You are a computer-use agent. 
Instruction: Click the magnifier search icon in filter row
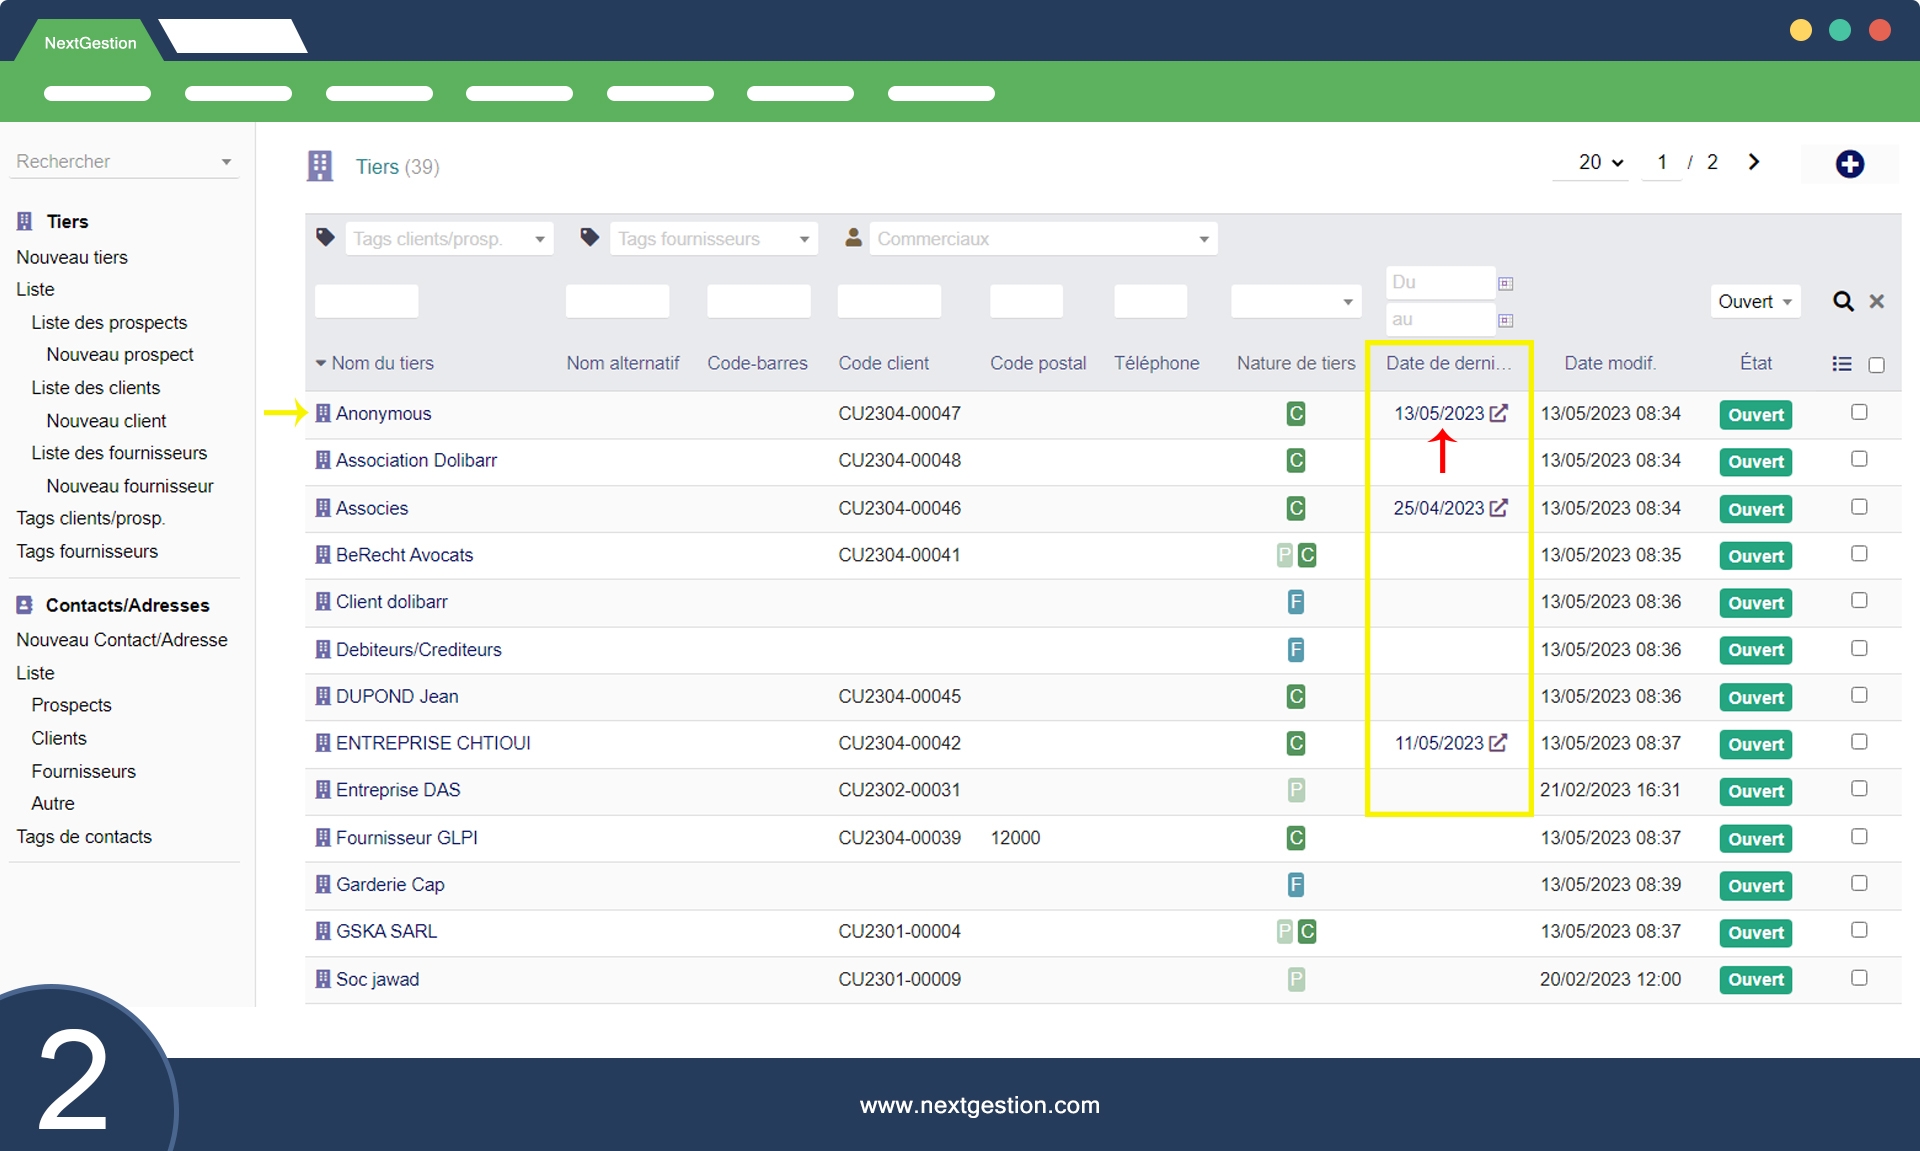[1842, 301]
